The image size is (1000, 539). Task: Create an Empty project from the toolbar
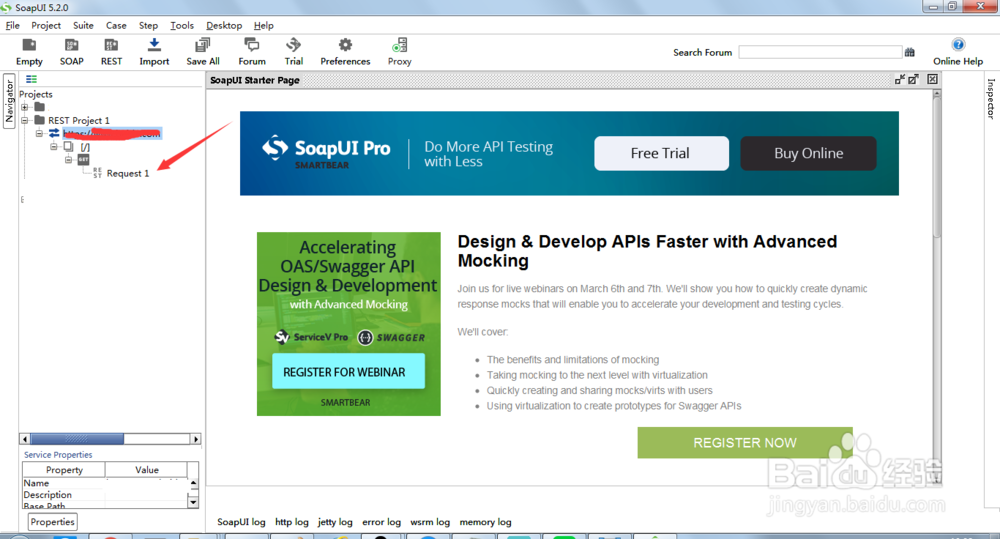tap(29, 52)
